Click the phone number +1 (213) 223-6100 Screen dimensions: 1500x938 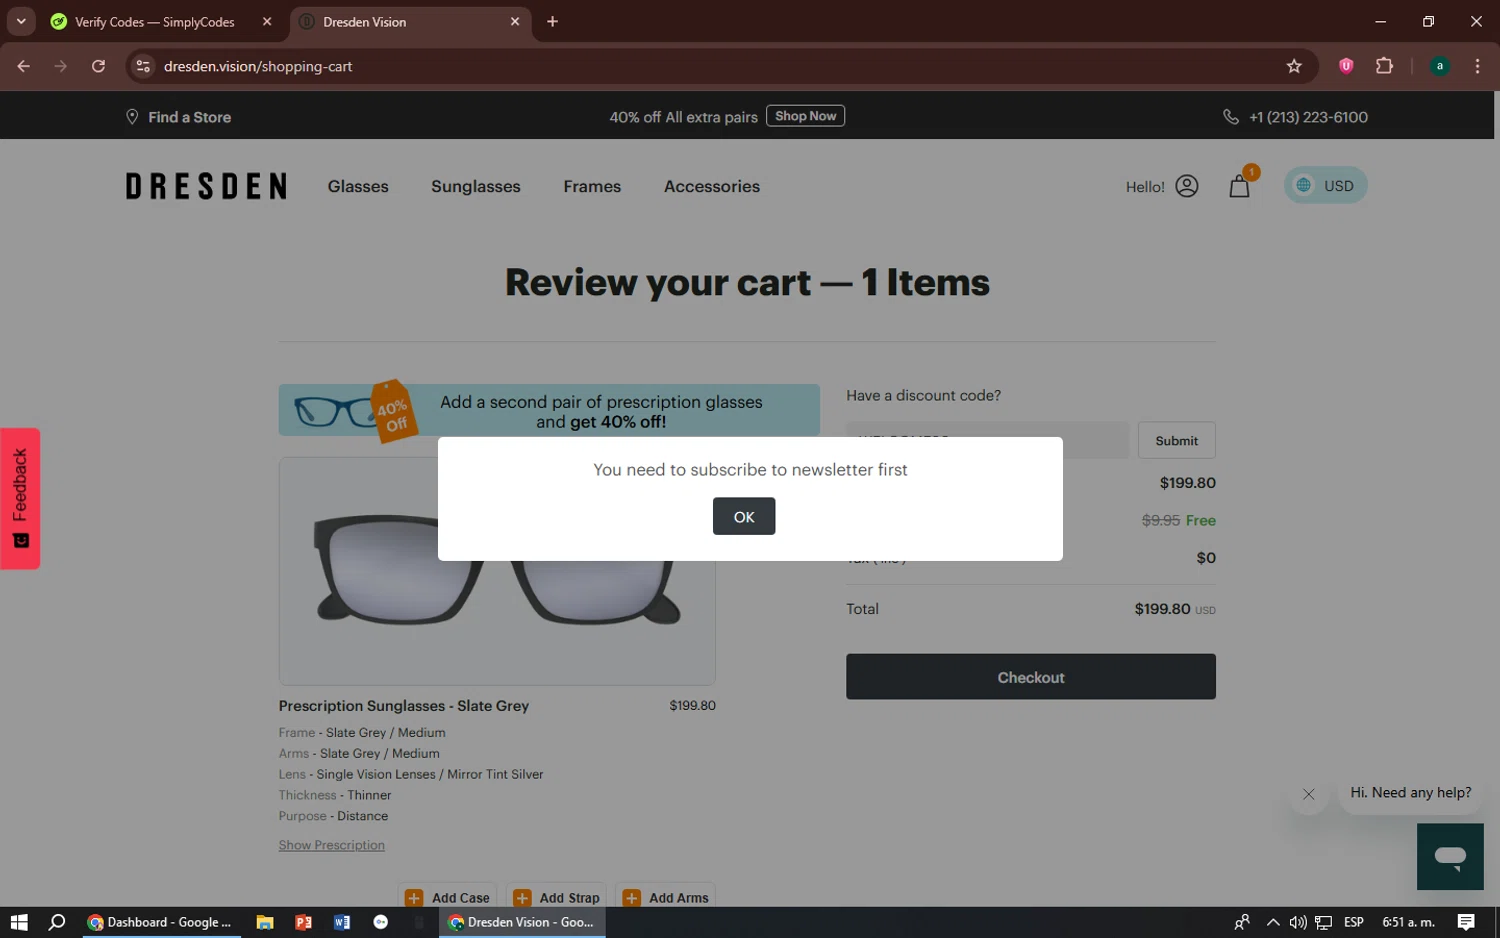(1308, 117)
